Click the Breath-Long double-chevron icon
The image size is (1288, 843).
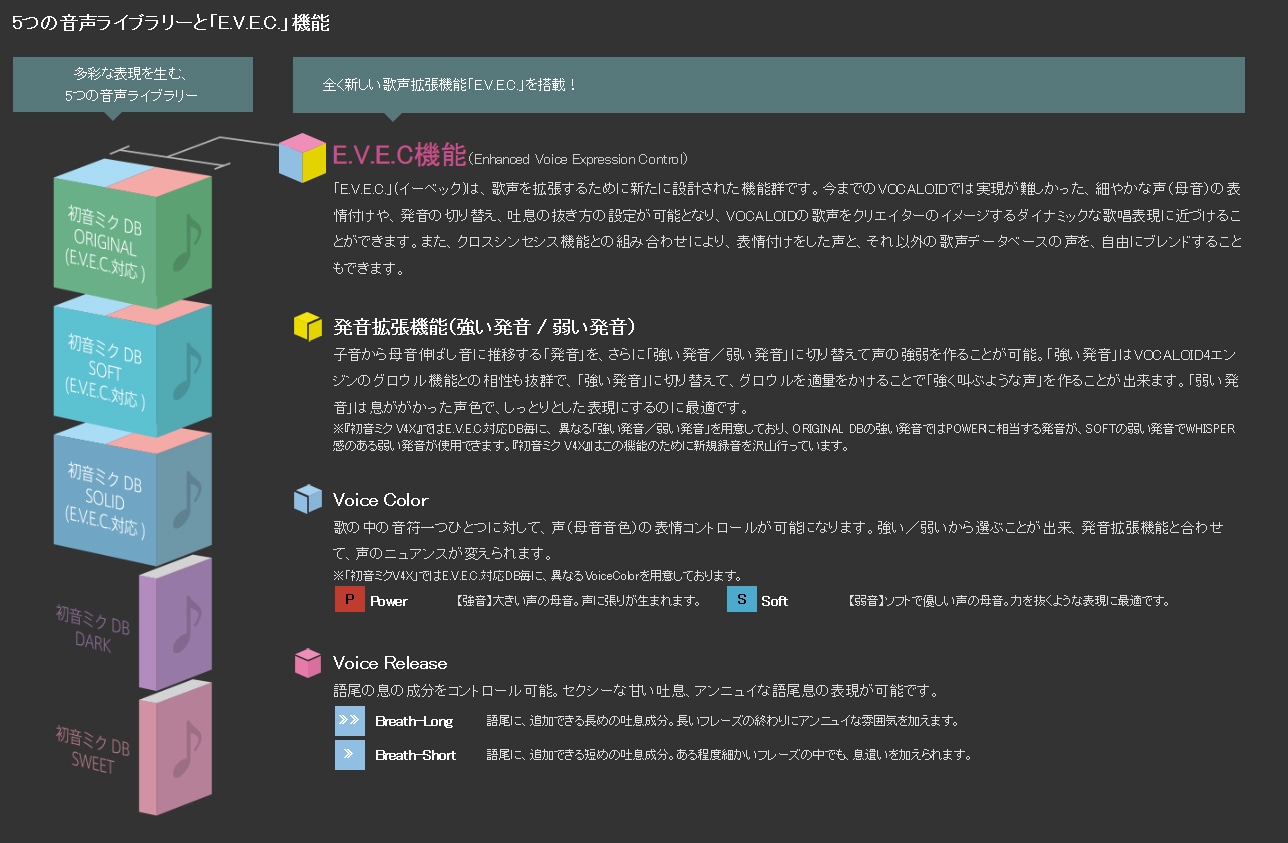tap(350, 720)
